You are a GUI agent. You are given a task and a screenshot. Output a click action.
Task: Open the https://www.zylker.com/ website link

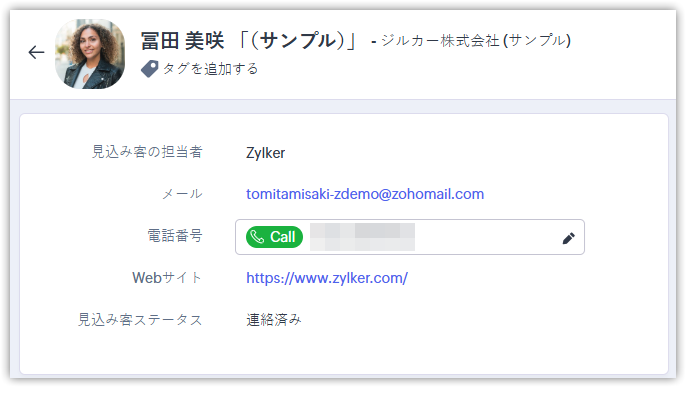click(x=327, y=278)
